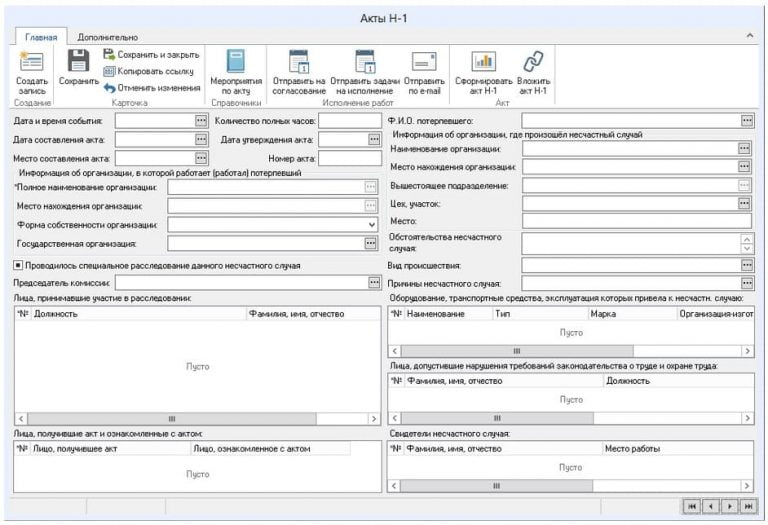Open selector for Государственная организация
The image size is (768, 525).
[x=371, y=243]
